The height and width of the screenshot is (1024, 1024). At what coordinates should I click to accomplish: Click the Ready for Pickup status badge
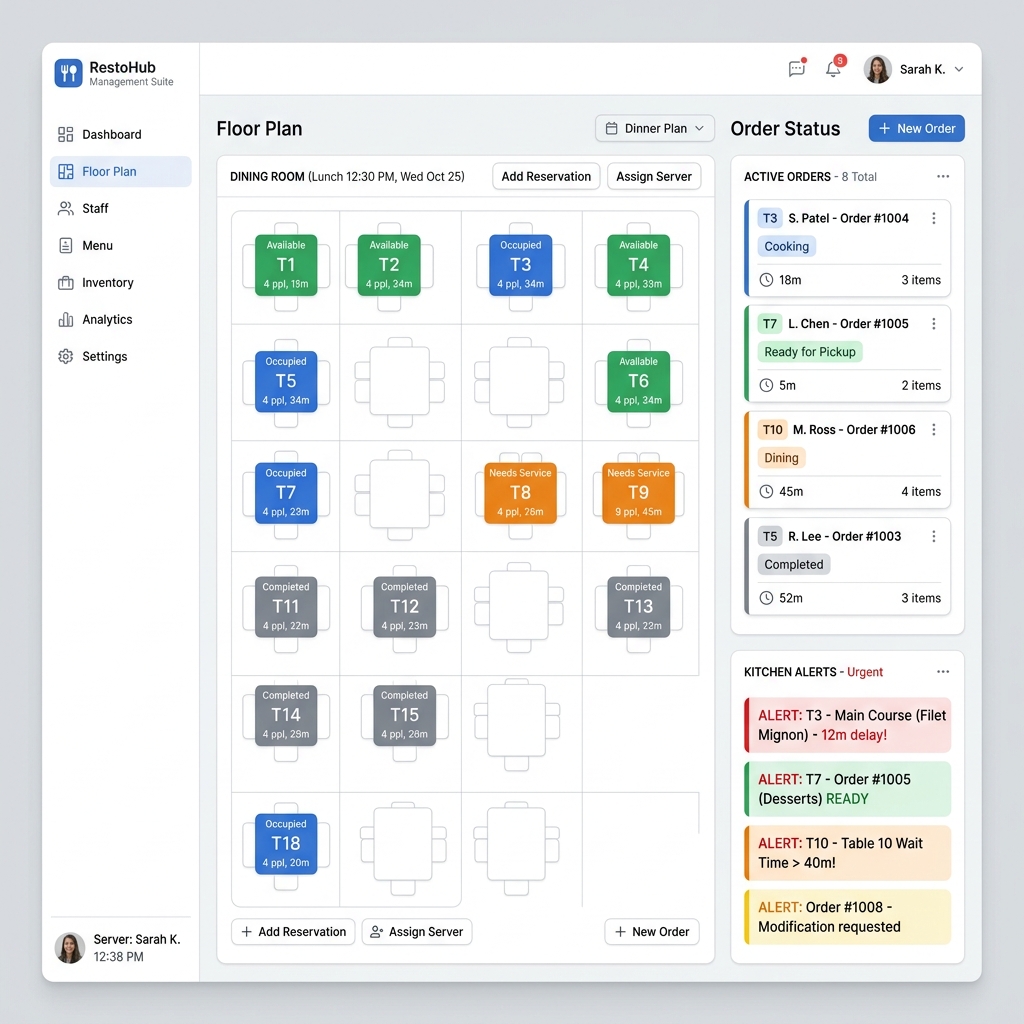810,352
